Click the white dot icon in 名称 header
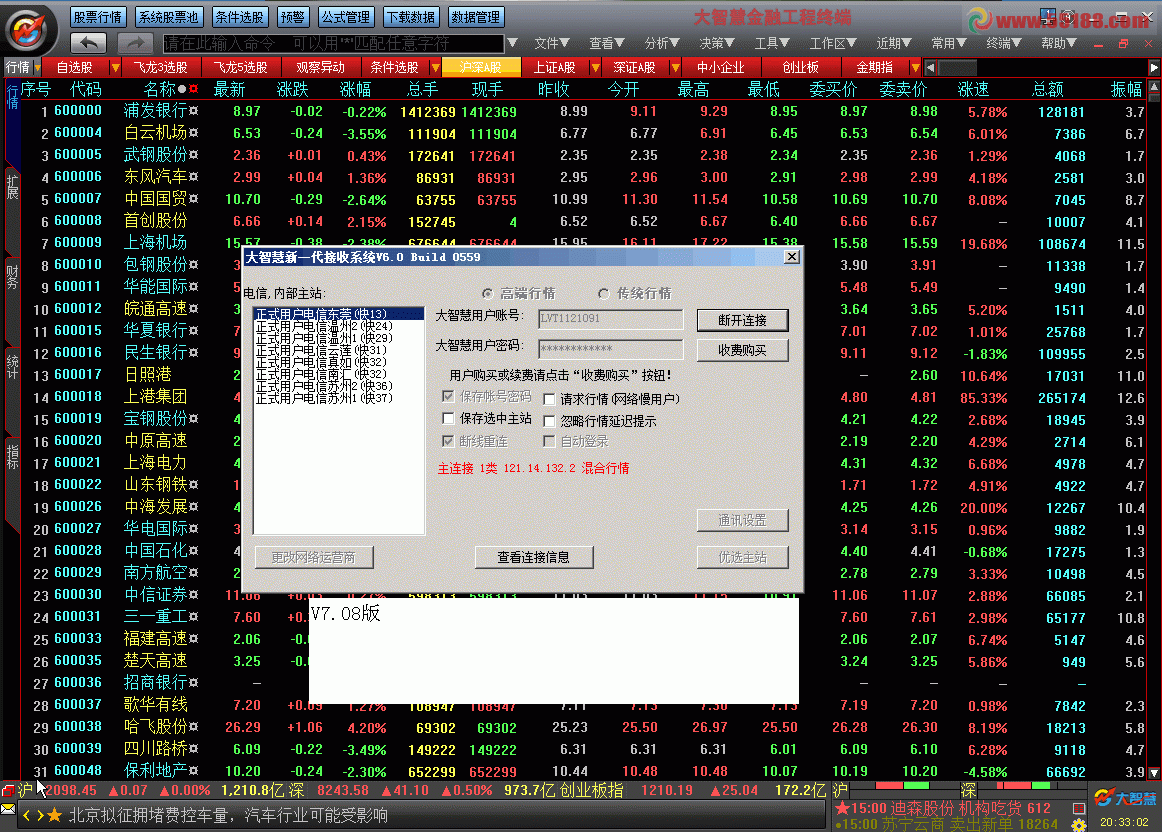Viewport: 1162px width, 832px height. point(182,89)
